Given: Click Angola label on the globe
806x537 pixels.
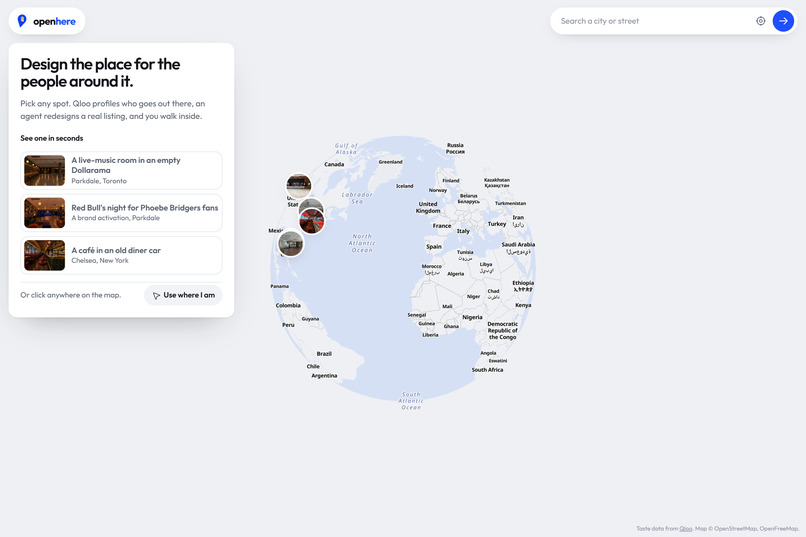Looking at the screenshot, I should 488,353.
